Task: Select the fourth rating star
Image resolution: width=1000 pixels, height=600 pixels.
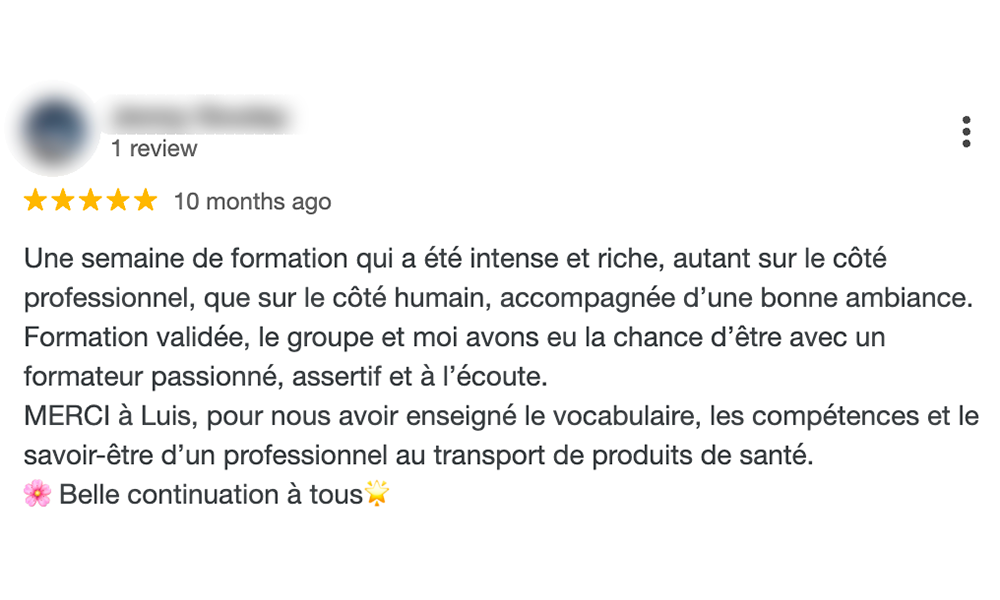Action: pyautogui.click(x=118, y=200)
